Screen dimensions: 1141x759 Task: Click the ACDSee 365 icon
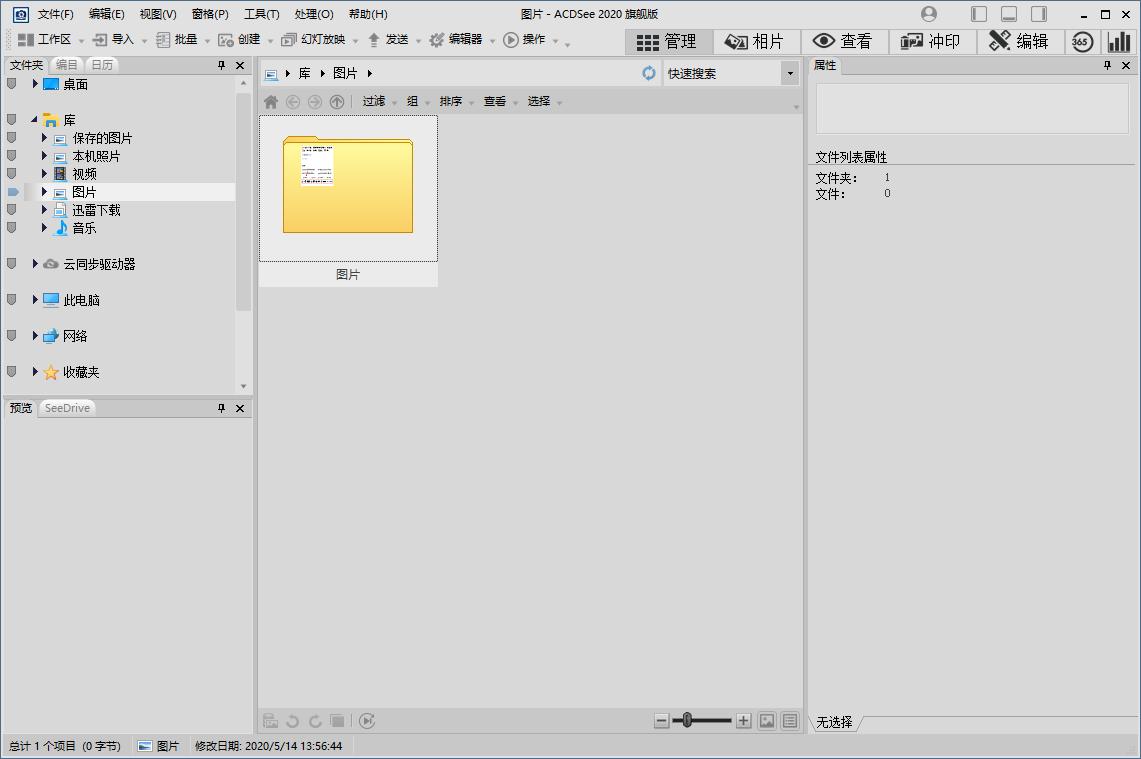tap(1081, 41)
